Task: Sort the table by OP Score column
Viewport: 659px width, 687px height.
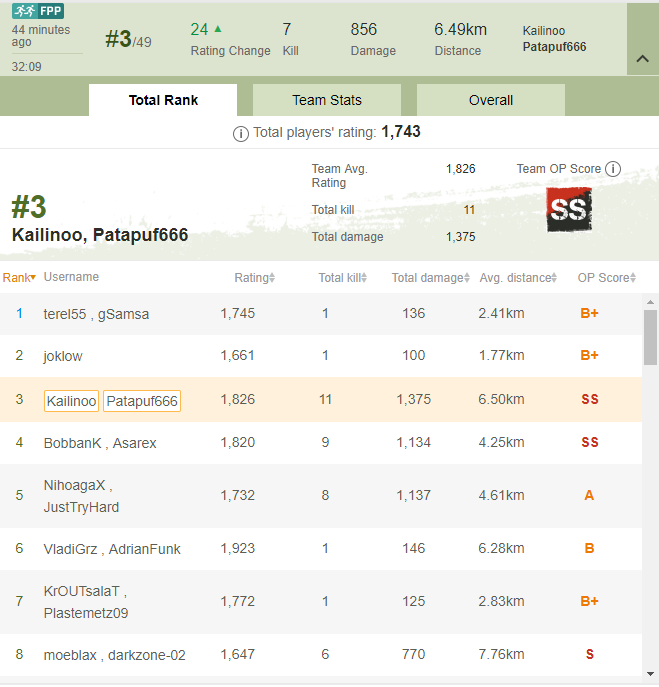Action: coord(606,277)
